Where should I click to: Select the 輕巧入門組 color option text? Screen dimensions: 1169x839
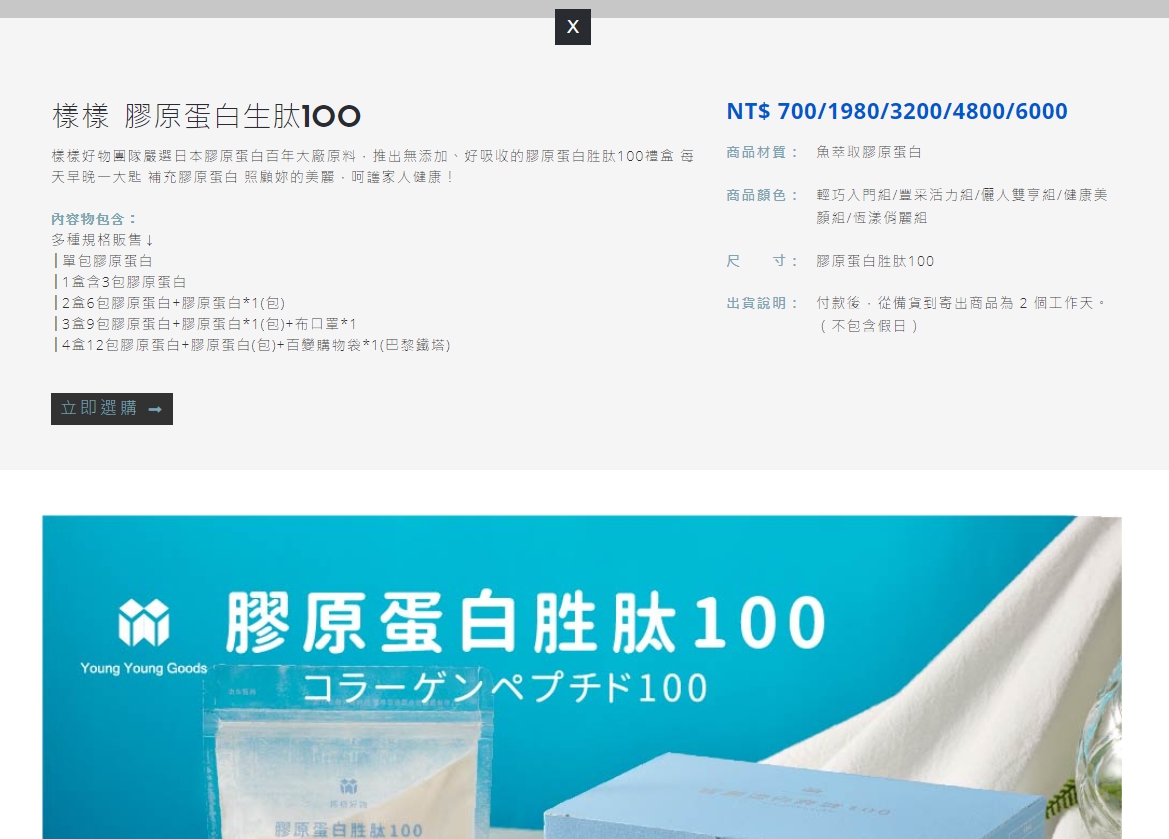pos(856,195)
